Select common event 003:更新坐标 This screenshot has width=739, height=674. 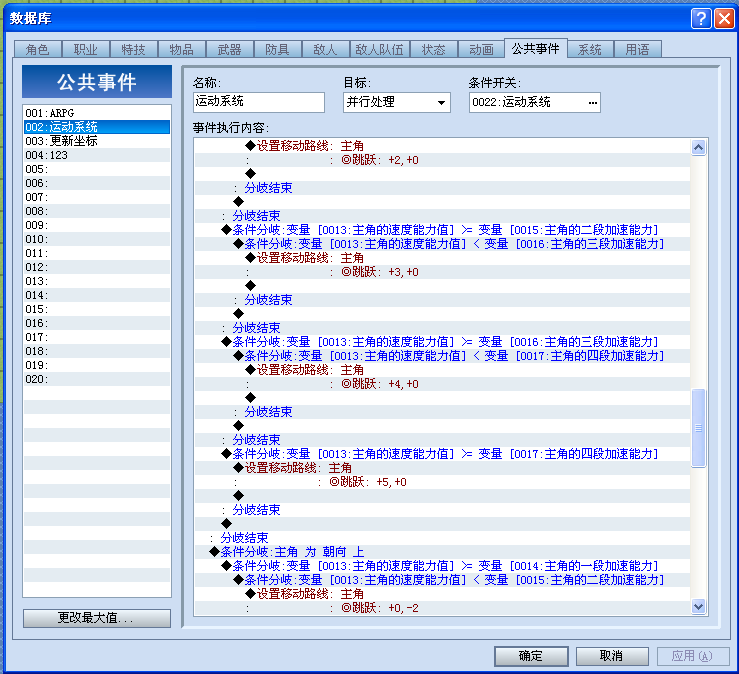click(x=97, y=141)
